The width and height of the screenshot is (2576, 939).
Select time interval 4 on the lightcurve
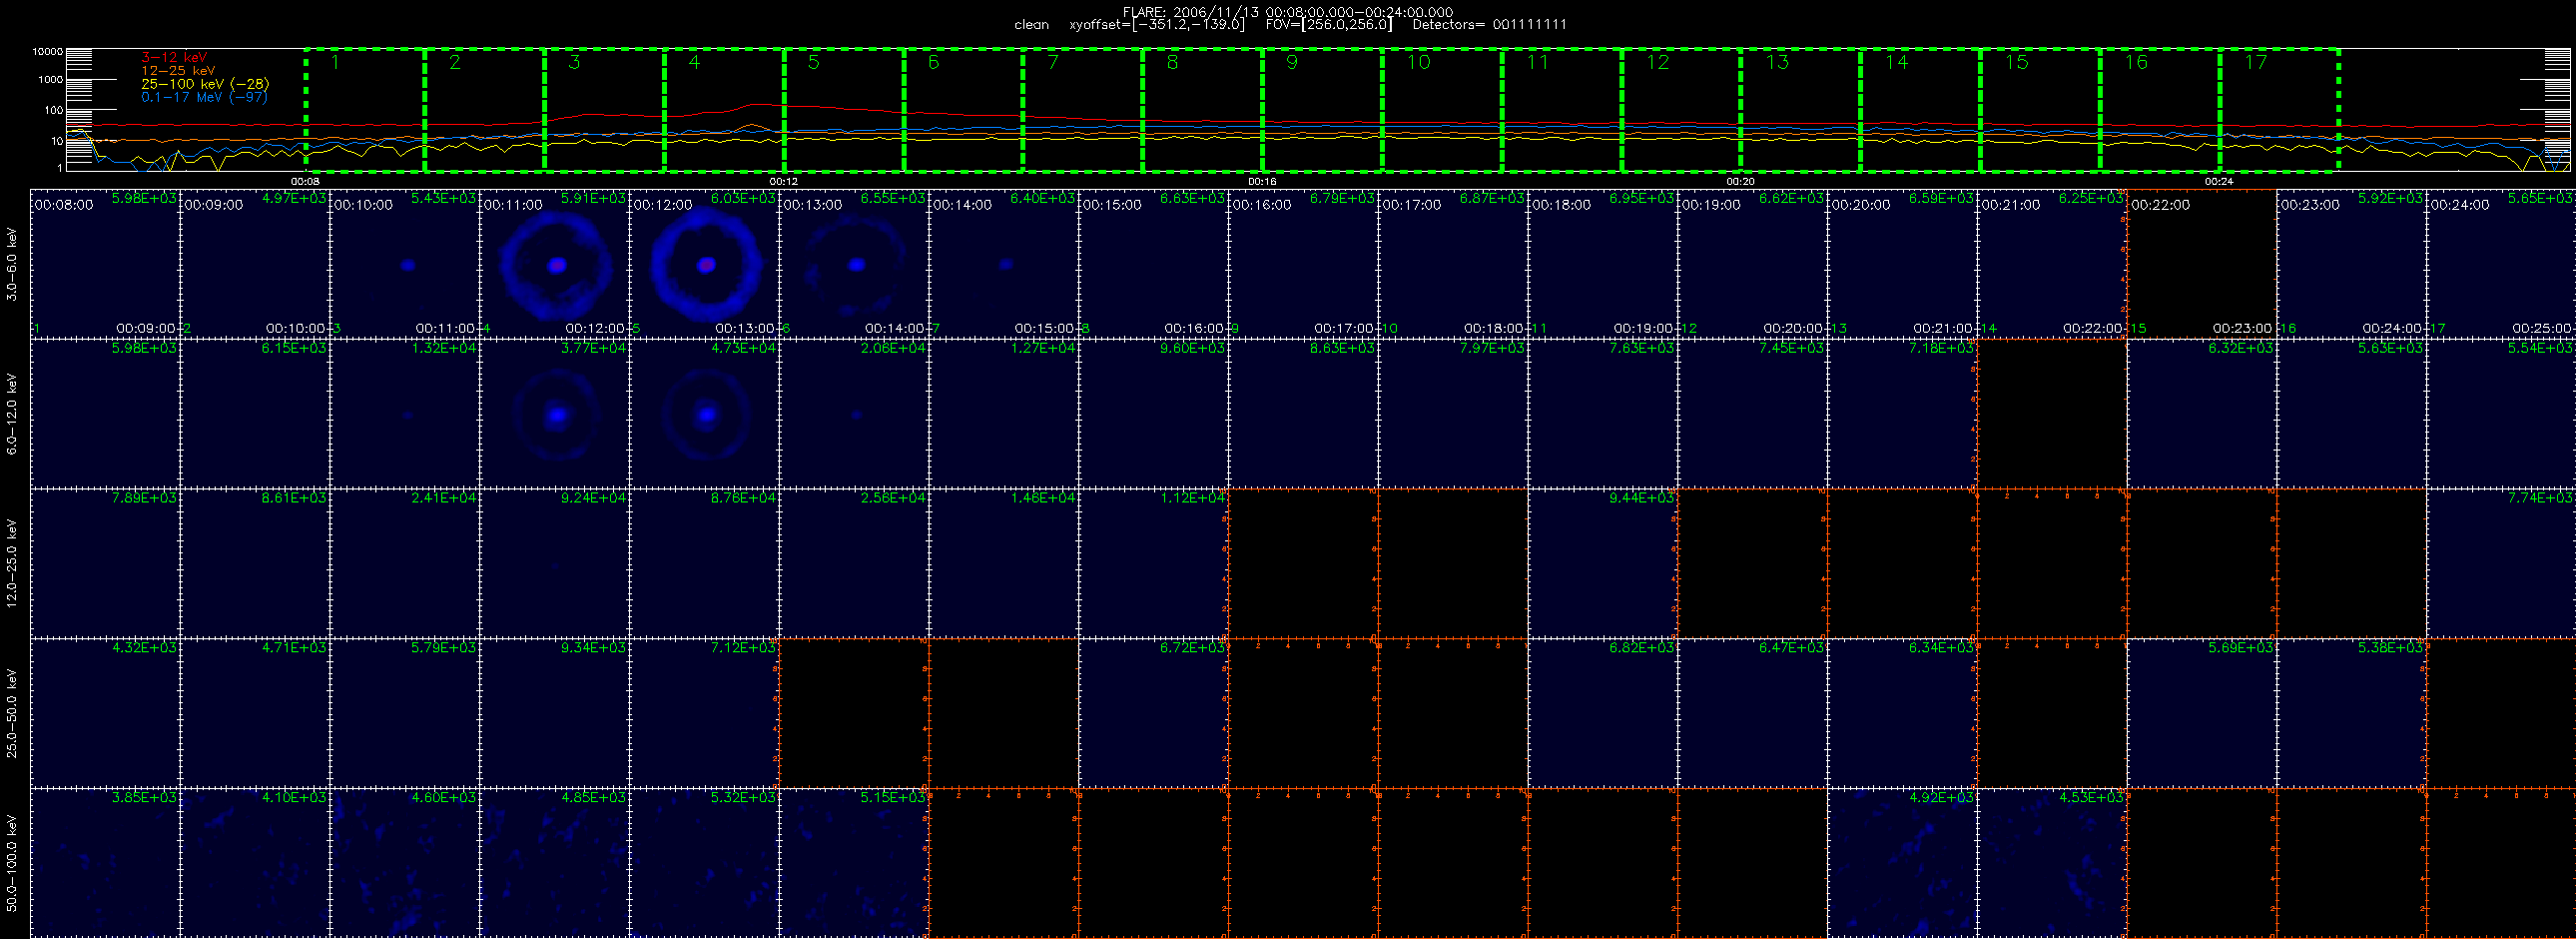point(724,109)
